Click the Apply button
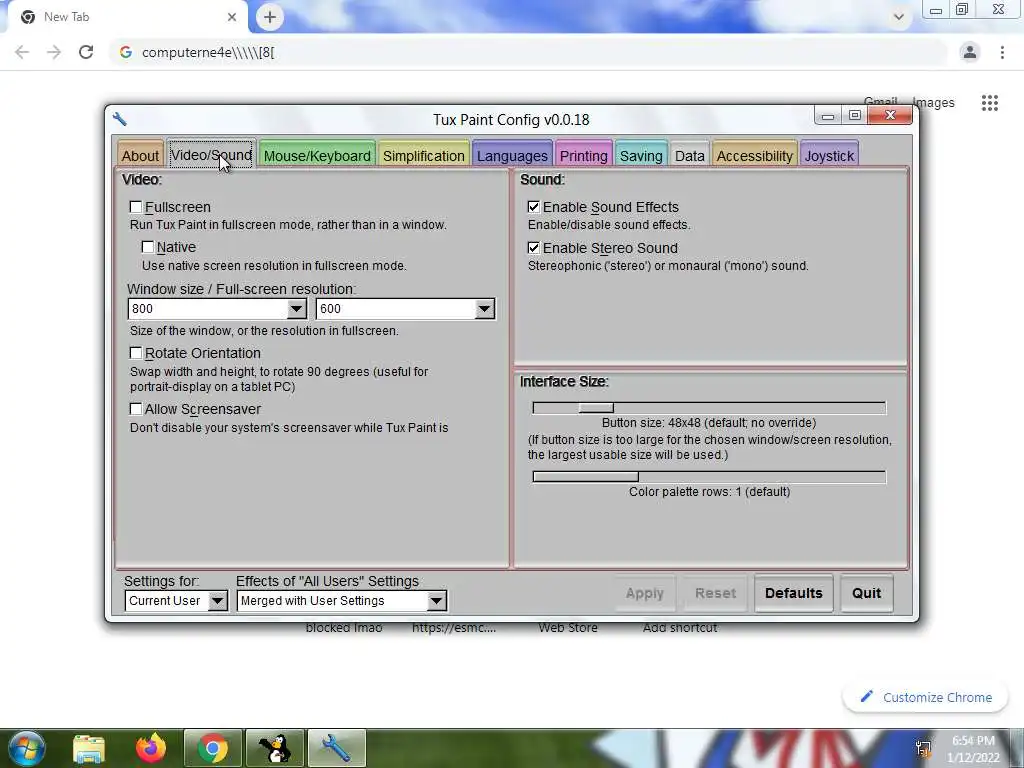Viewport: 1024px width, 768px height. coord(644,593)
